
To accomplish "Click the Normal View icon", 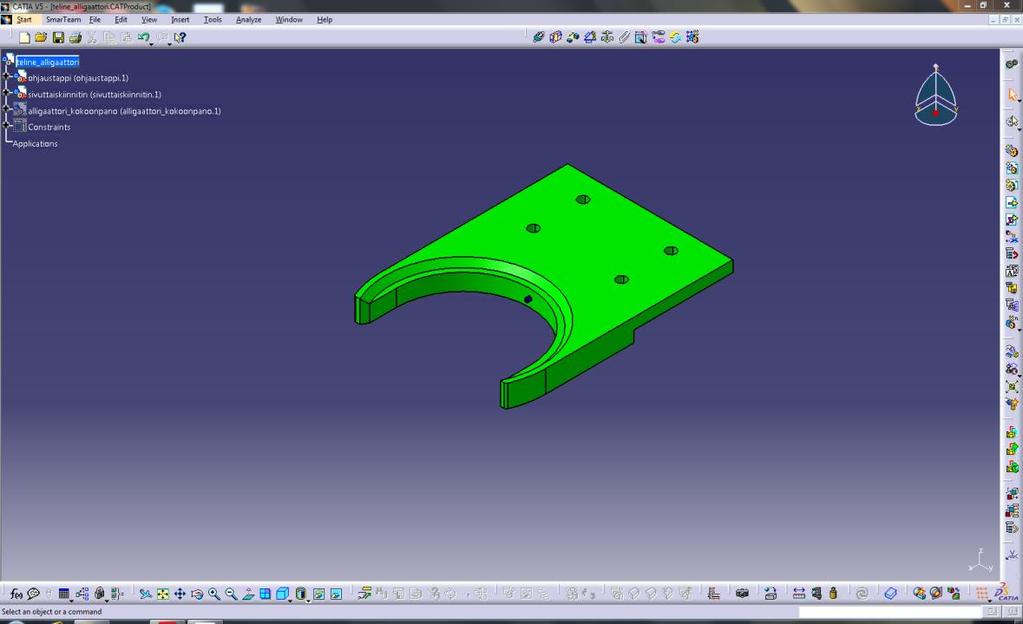I will tap(248, 593).
